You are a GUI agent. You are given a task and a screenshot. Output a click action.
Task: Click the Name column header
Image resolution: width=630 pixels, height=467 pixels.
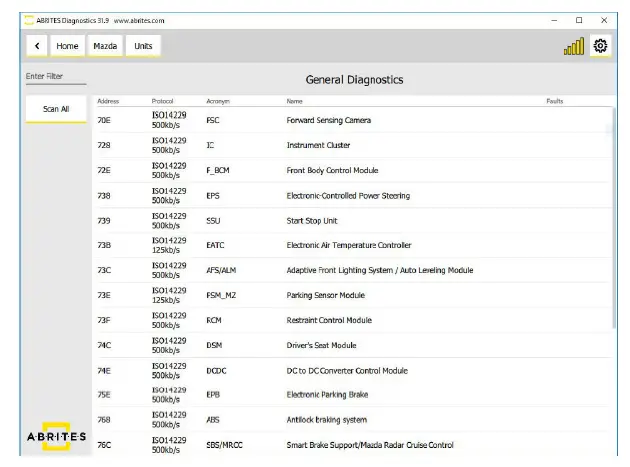pos(294,101)
